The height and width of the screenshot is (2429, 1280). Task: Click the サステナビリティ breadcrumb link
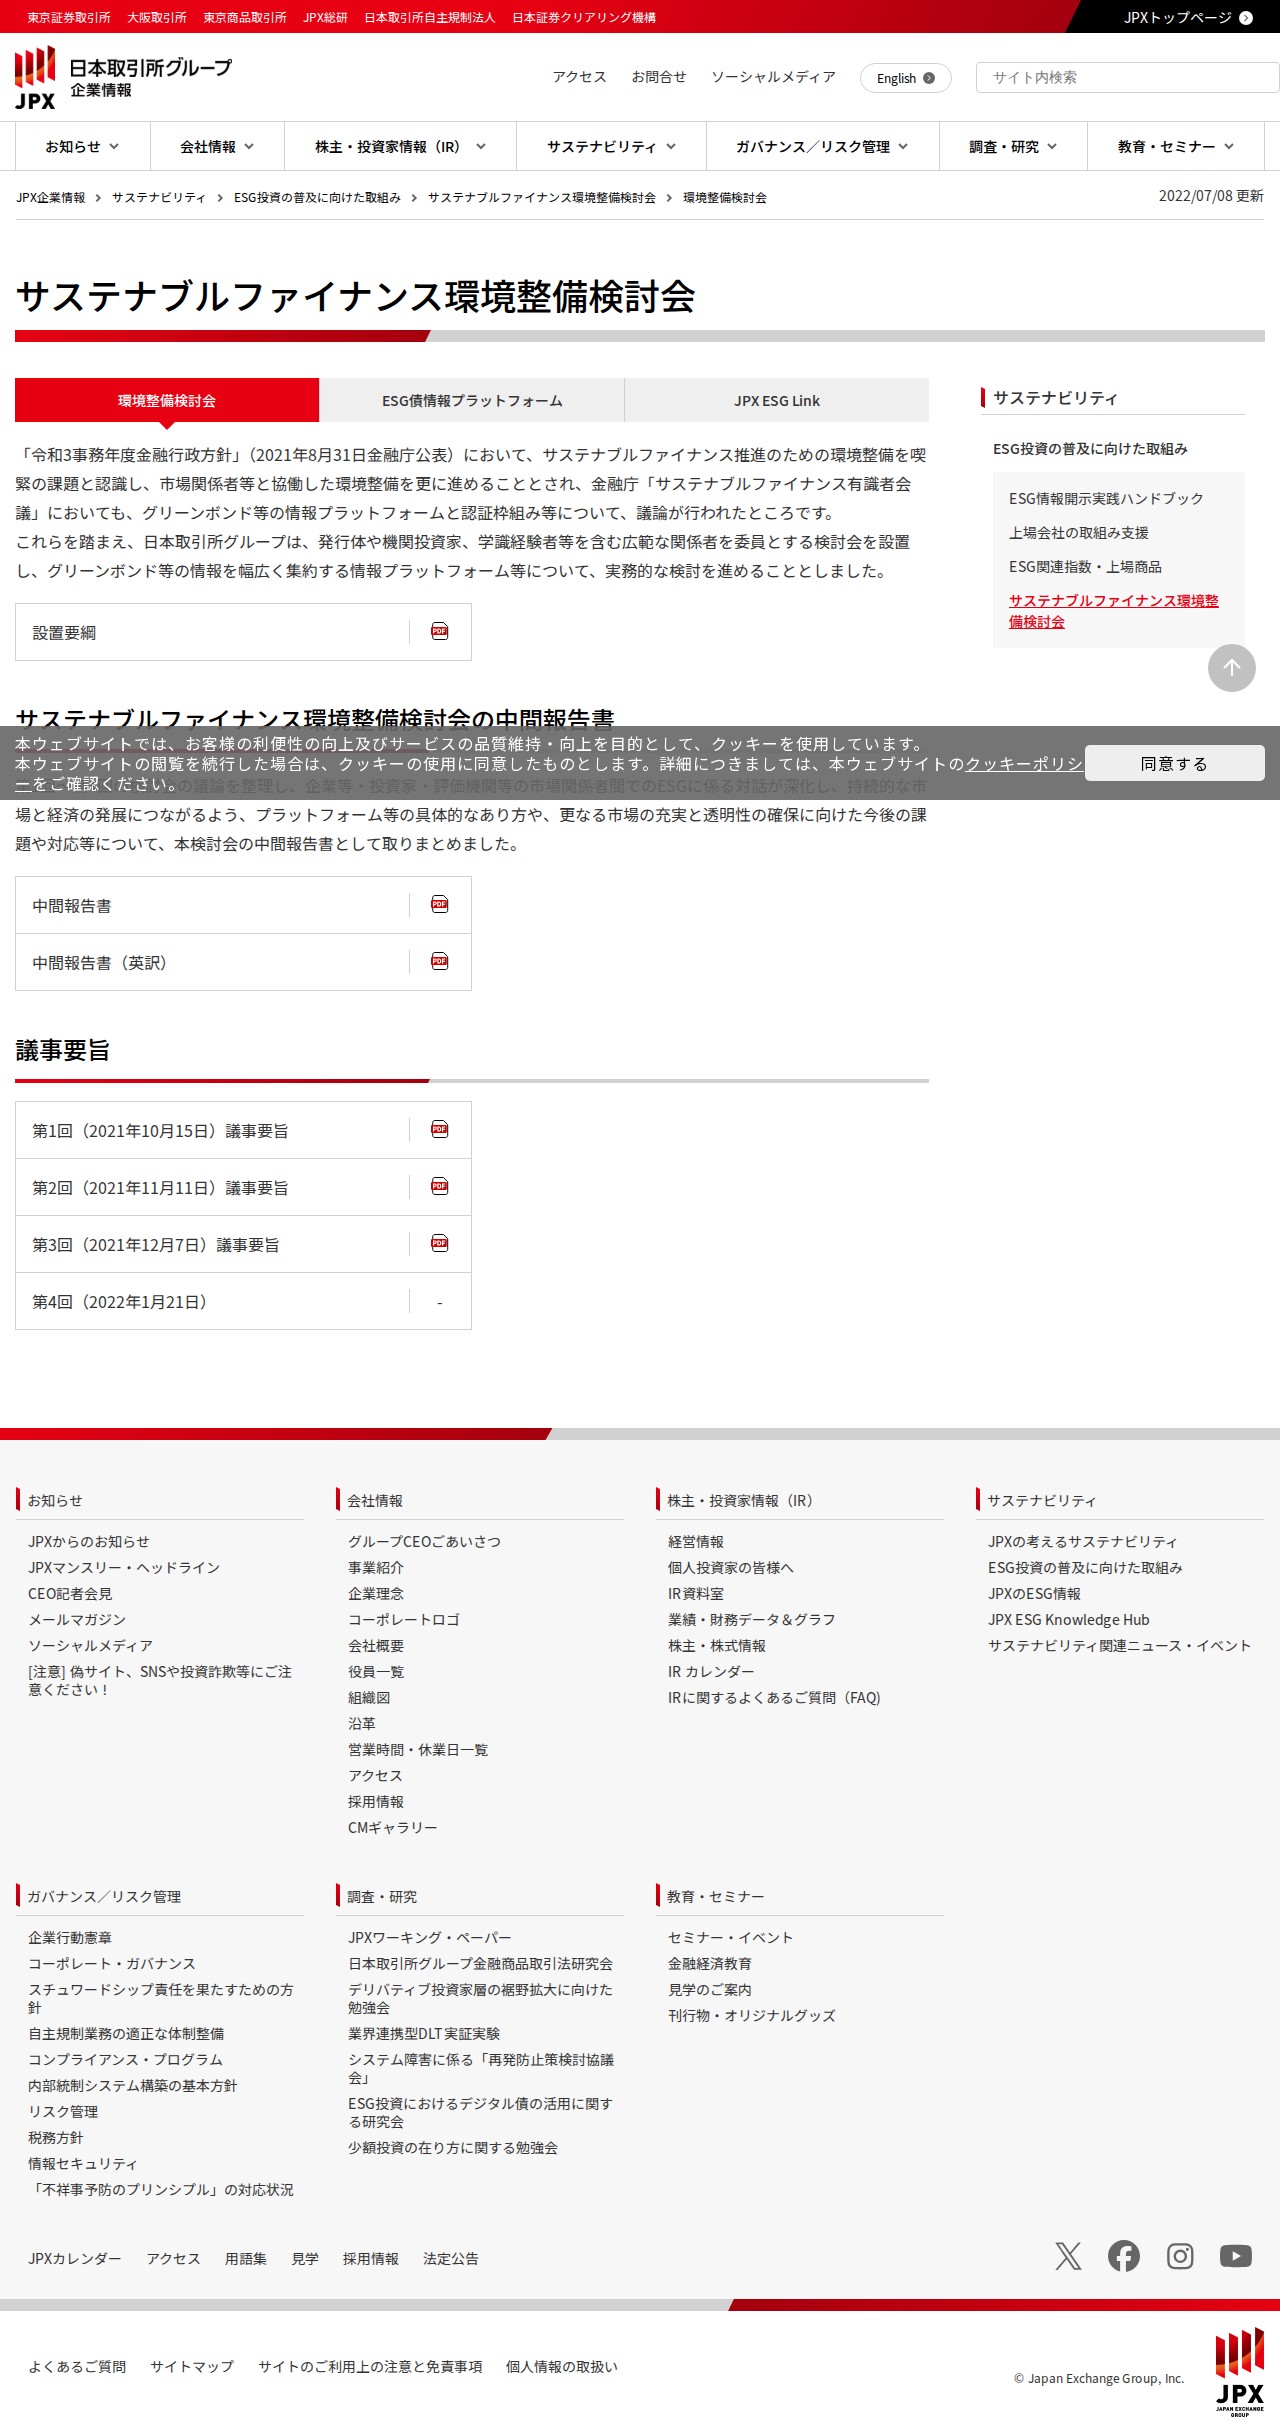pos(159,198)
